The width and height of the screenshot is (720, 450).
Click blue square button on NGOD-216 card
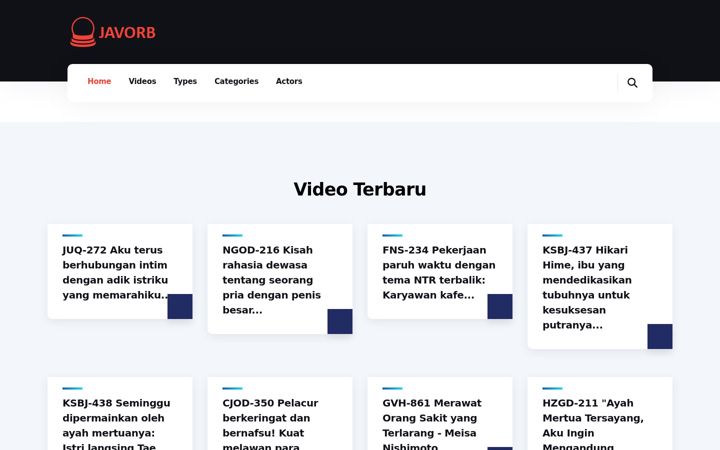coord(340,321)
